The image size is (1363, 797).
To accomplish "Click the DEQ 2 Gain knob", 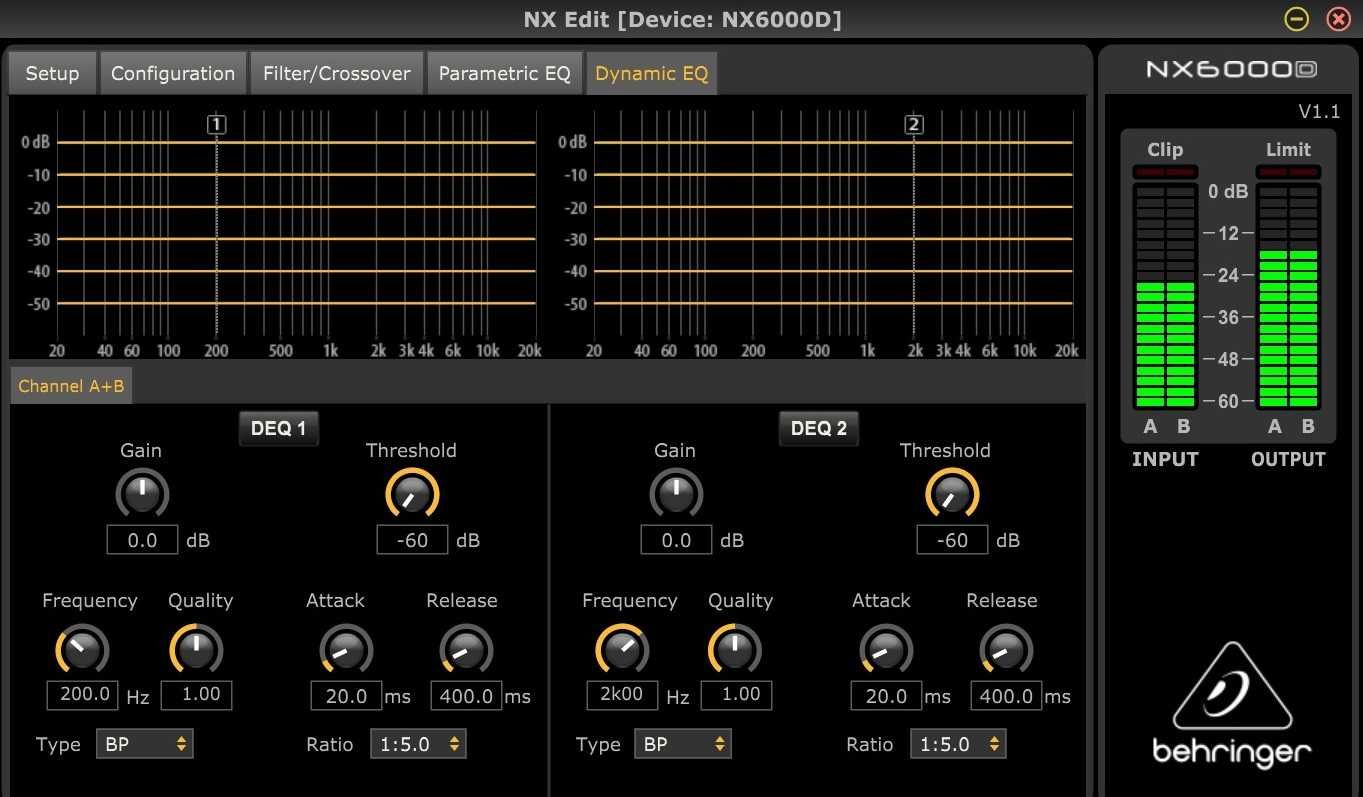I will (x=676, y=494).
